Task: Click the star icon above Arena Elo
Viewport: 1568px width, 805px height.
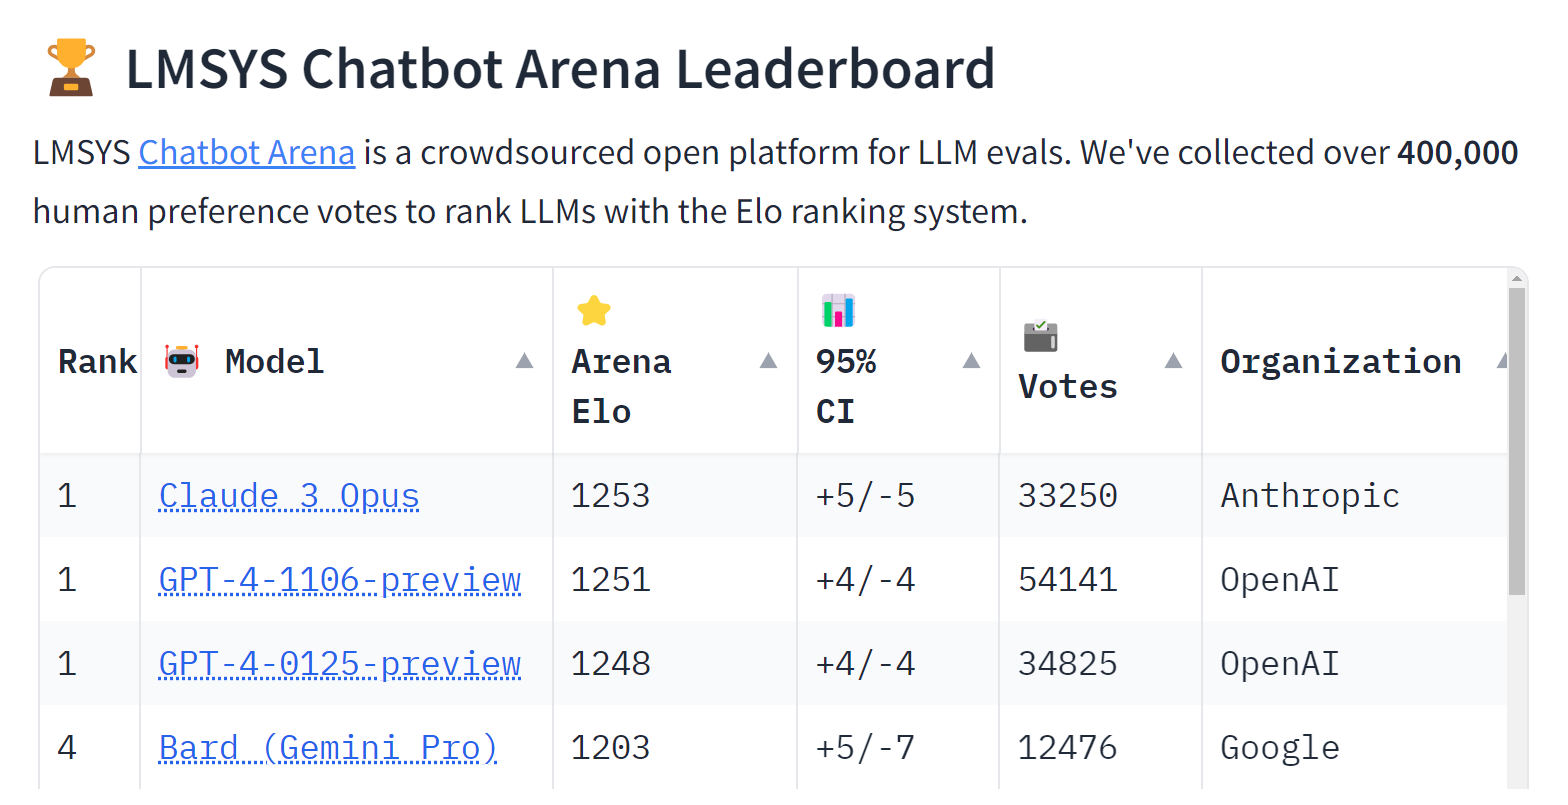Action: (594, 311)
